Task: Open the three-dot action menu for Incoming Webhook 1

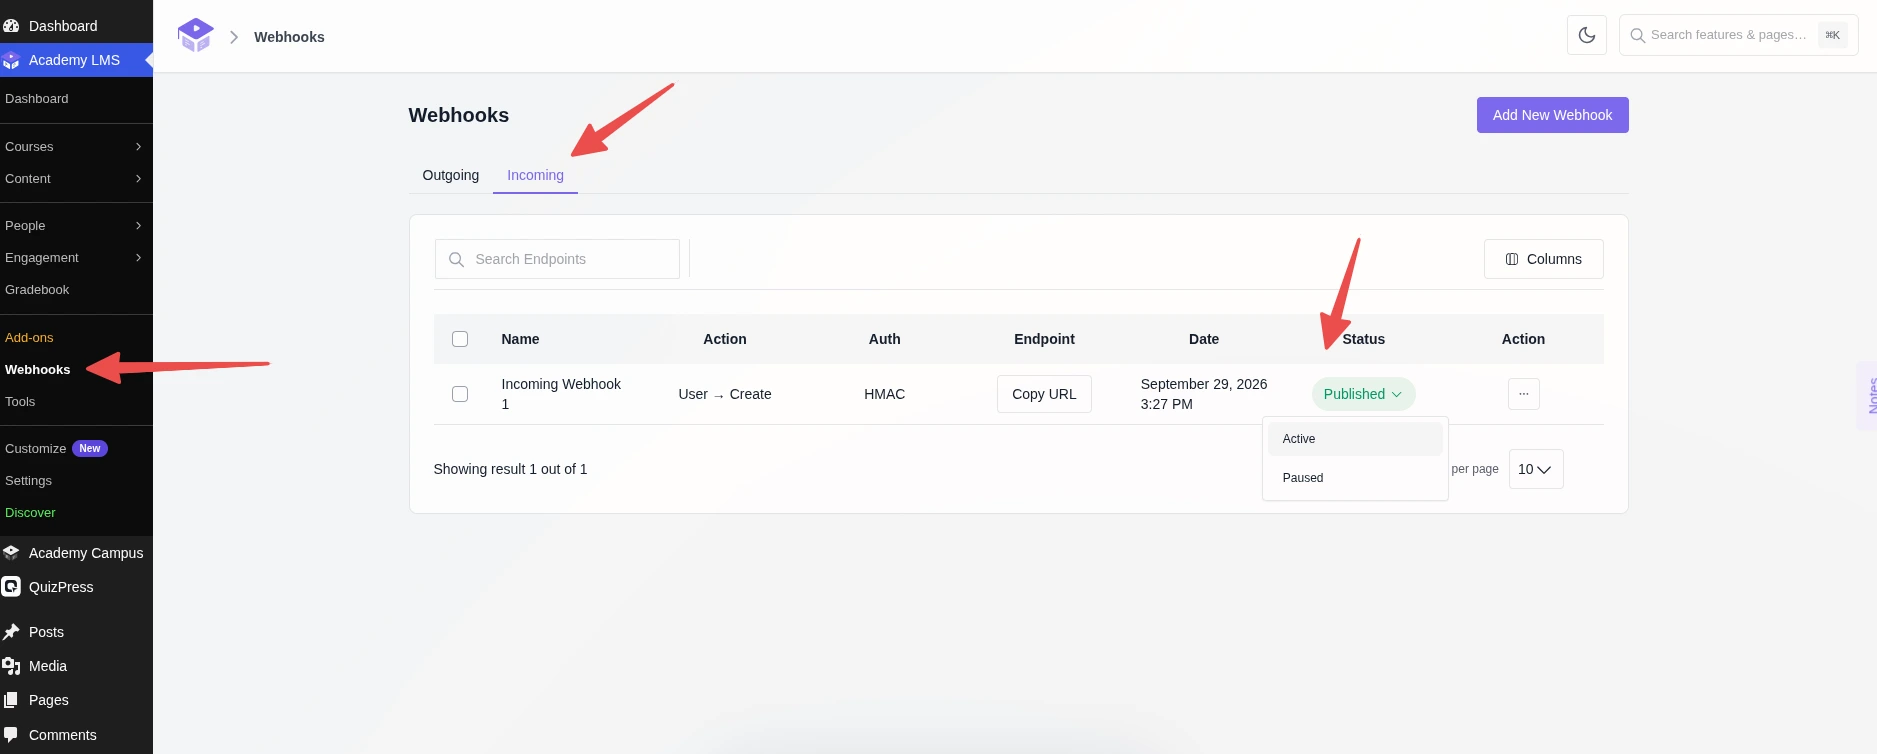Action: point(1523,394)
